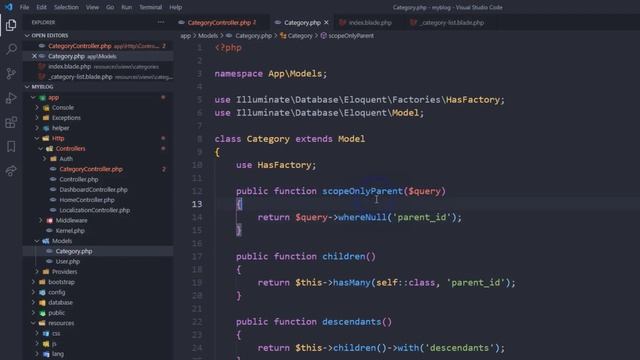
Task: Expand the Providers folder
Action: click(x=37, y=272)
